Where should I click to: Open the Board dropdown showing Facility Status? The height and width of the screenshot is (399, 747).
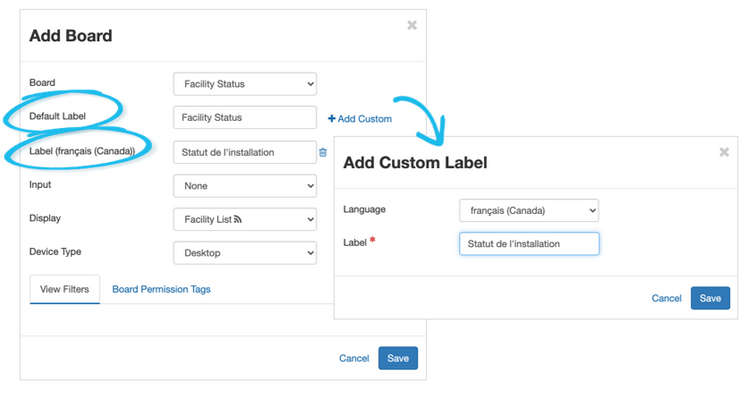click(x=245, y=84)
